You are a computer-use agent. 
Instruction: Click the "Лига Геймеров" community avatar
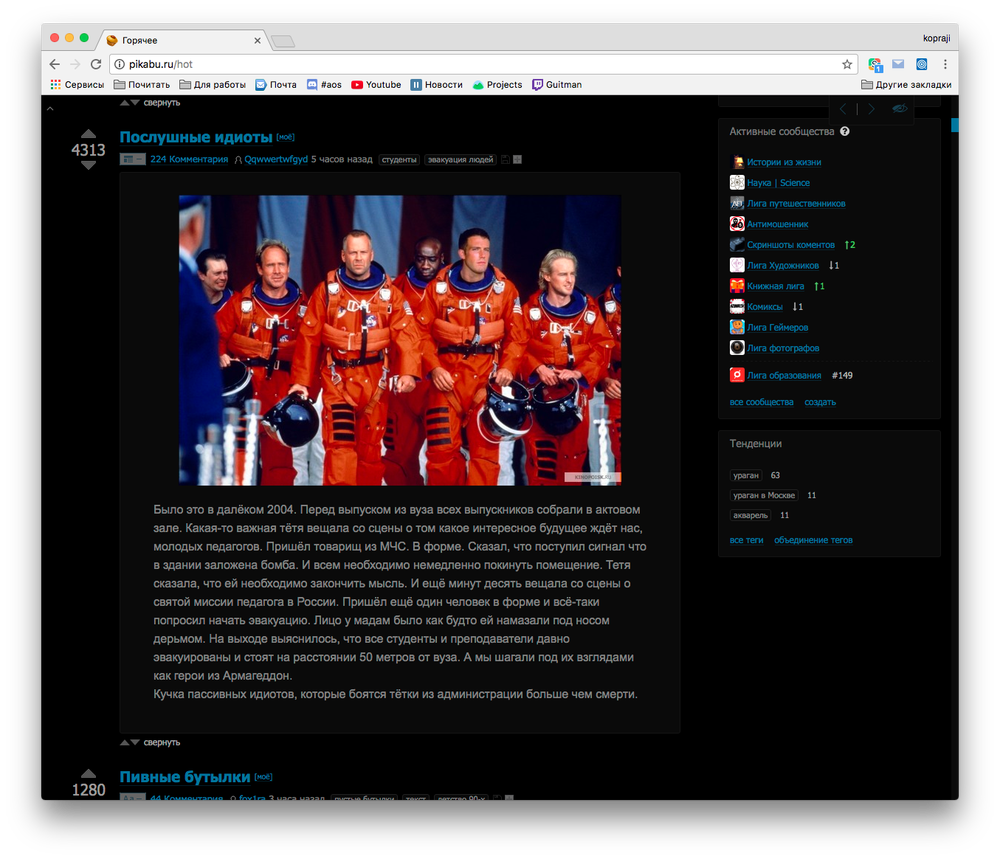(x=737, y=327)
